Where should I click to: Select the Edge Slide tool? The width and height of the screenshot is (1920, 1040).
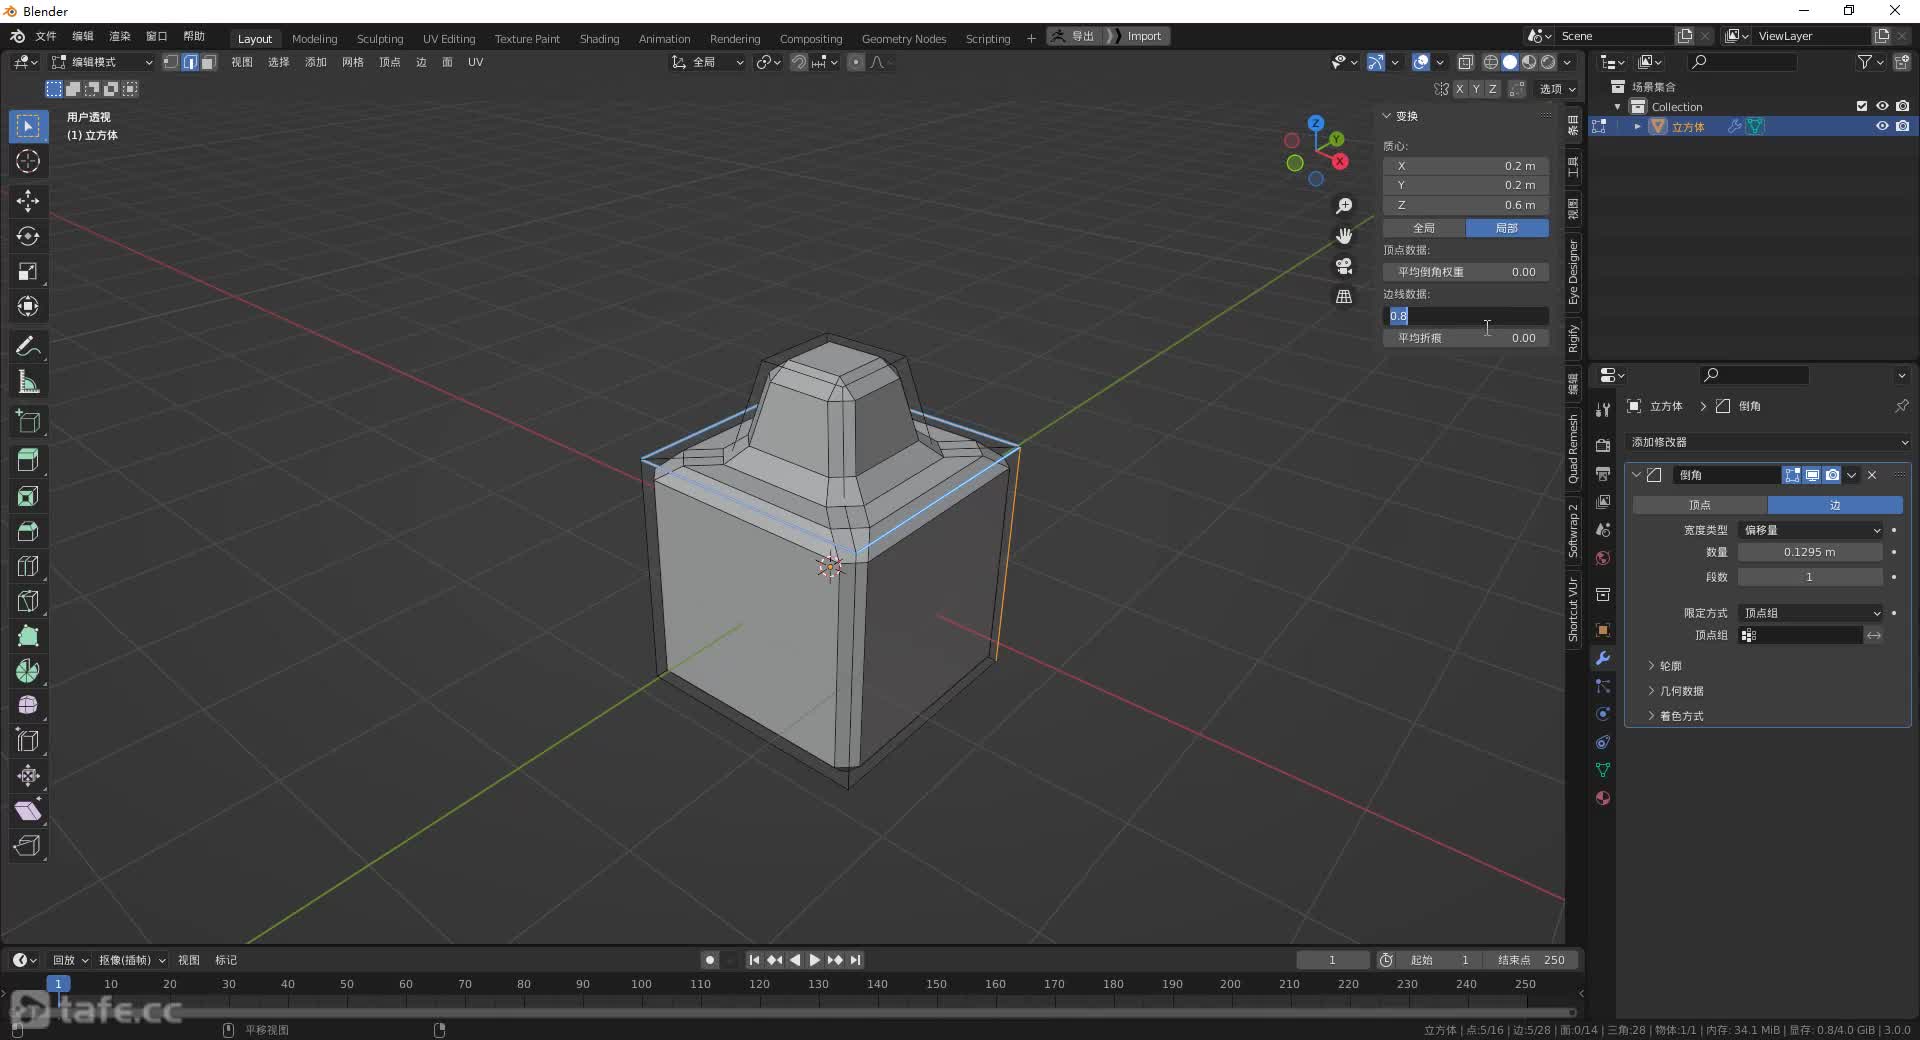(28, 741)
